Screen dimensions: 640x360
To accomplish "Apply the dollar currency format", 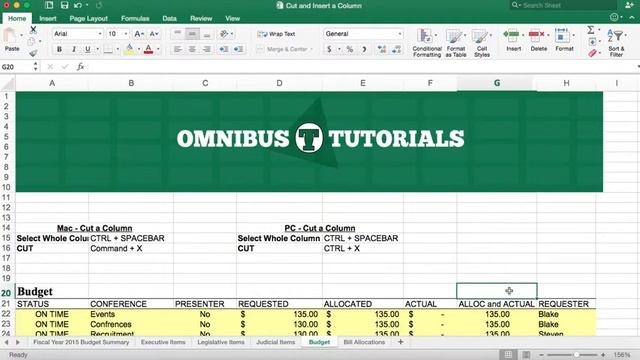I will (x=329, y=49).
